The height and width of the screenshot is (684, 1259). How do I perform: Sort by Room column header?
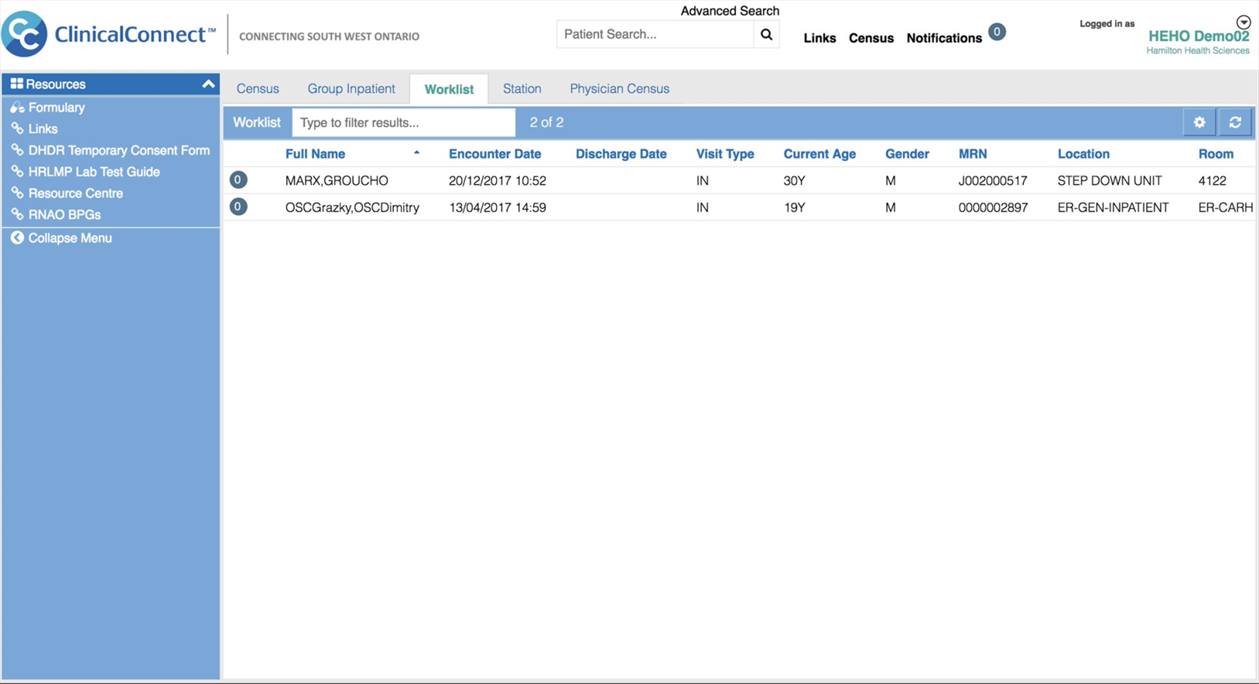tap(1216, 154)
